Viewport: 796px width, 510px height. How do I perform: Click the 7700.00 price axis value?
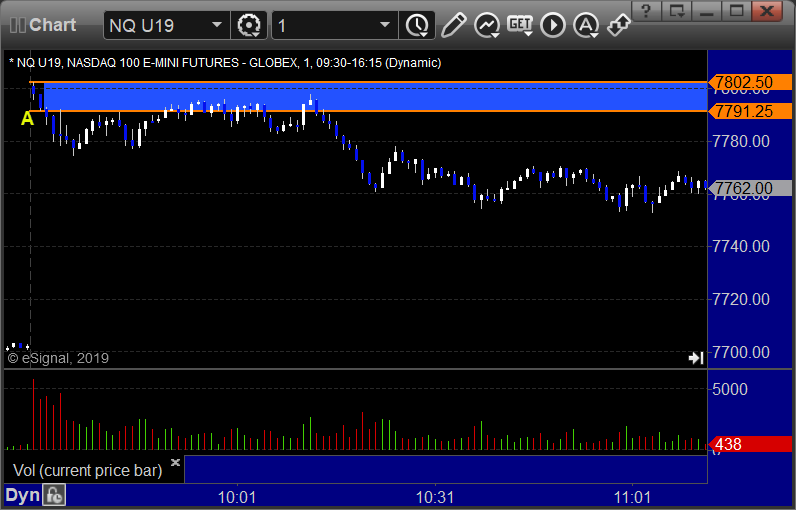pos(741,352)
